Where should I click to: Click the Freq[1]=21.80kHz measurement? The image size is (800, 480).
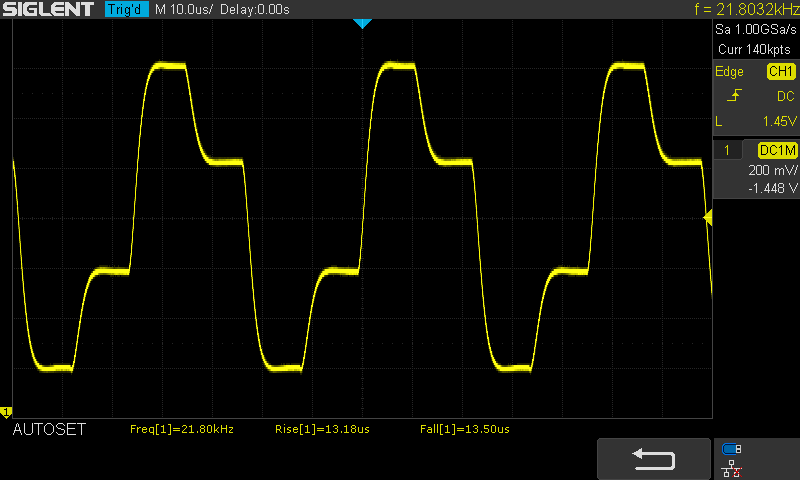[182, 430]
